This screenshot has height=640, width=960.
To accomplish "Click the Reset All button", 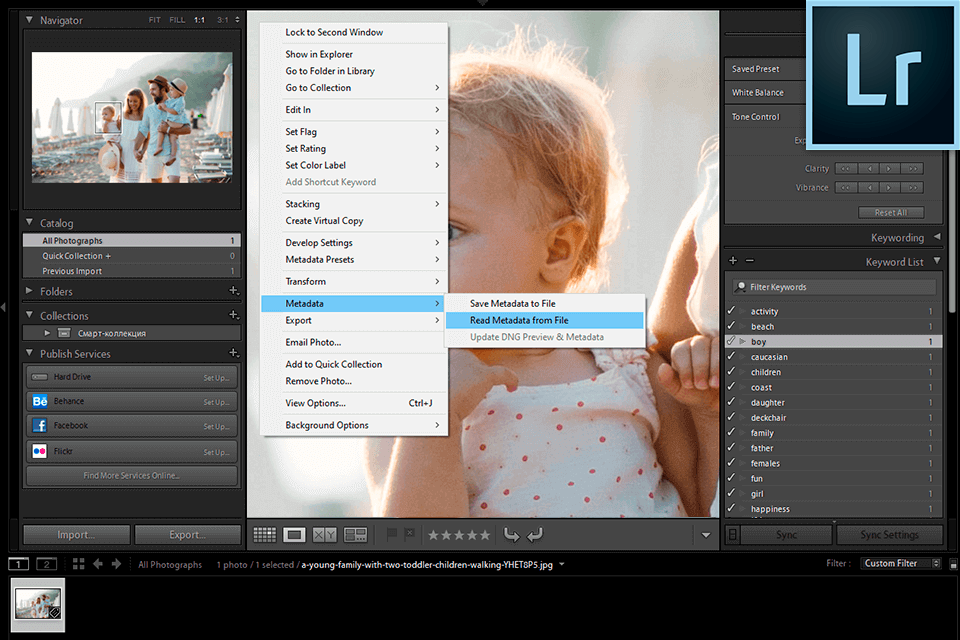I will coord(891,213).
